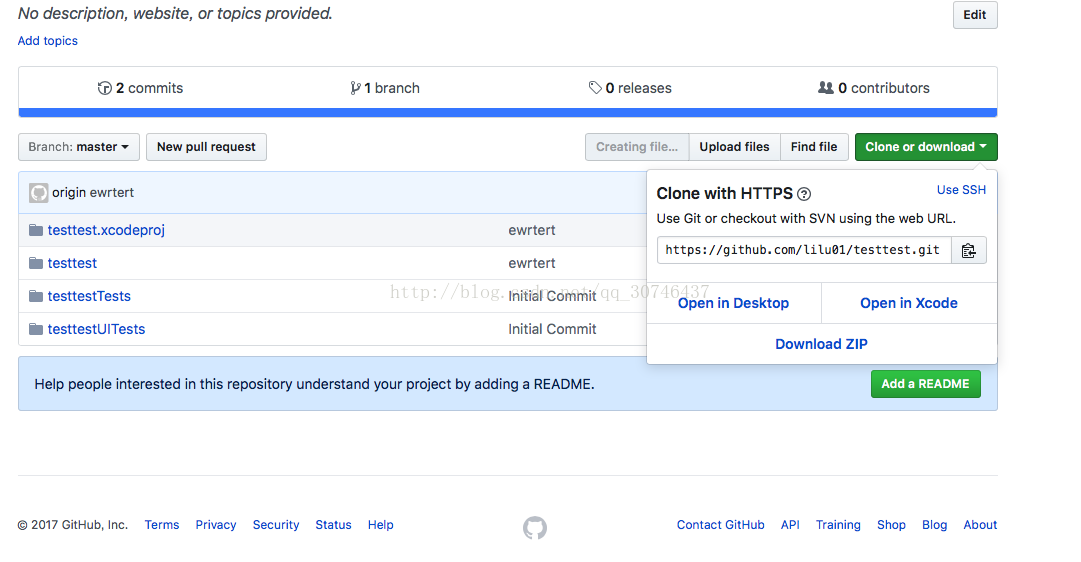Click the copy-to-clipboard icon beside the URL
Screen dimensions: 1081x562
[969, 250]
